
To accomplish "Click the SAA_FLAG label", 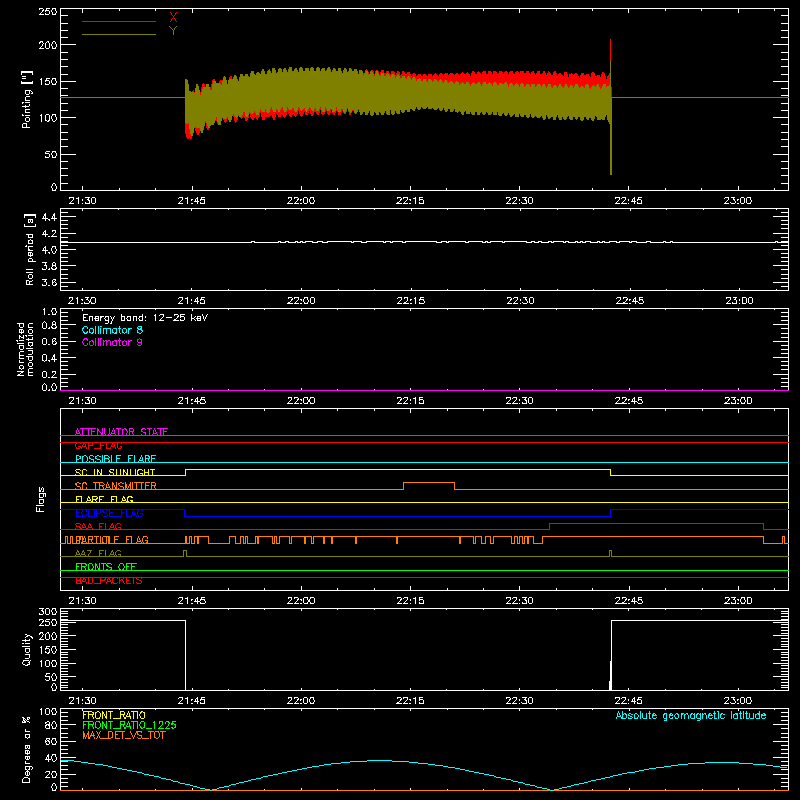I will click(98, 526).
